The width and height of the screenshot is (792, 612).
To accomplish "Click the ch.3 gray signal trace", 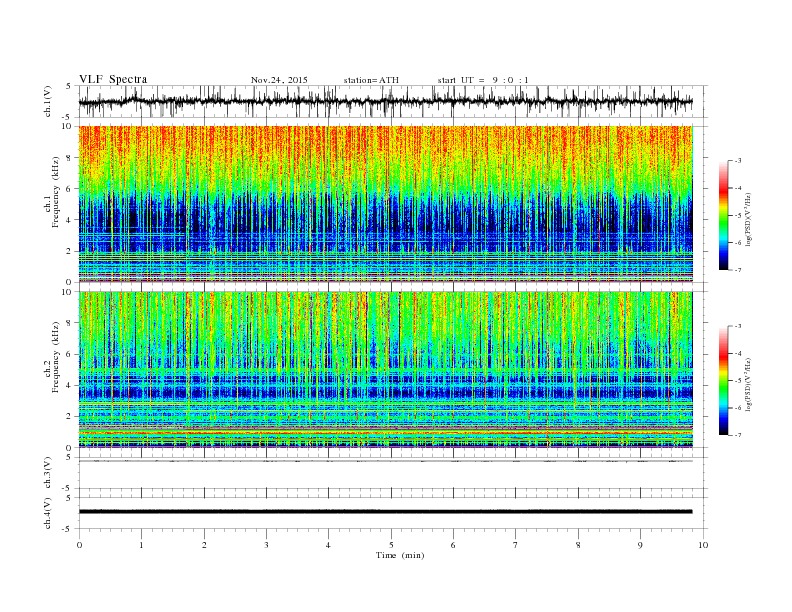I will [385, 461].
